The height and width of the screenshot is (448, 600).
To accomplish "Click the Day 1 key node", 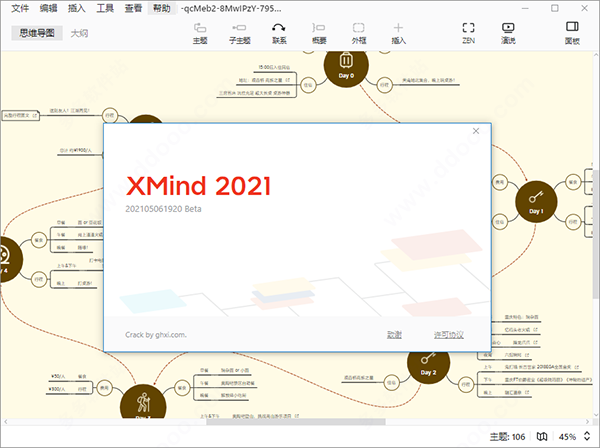I will [x=536, y=202].
